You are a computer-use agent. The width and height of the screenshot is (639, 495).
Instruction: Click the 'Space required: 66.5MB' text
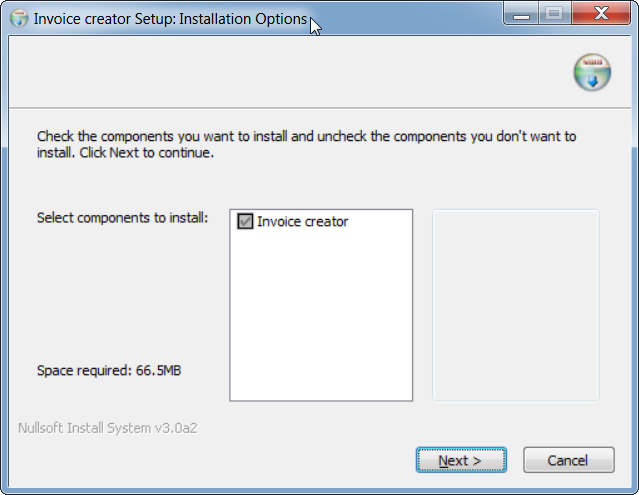click(x=109, y=371)
